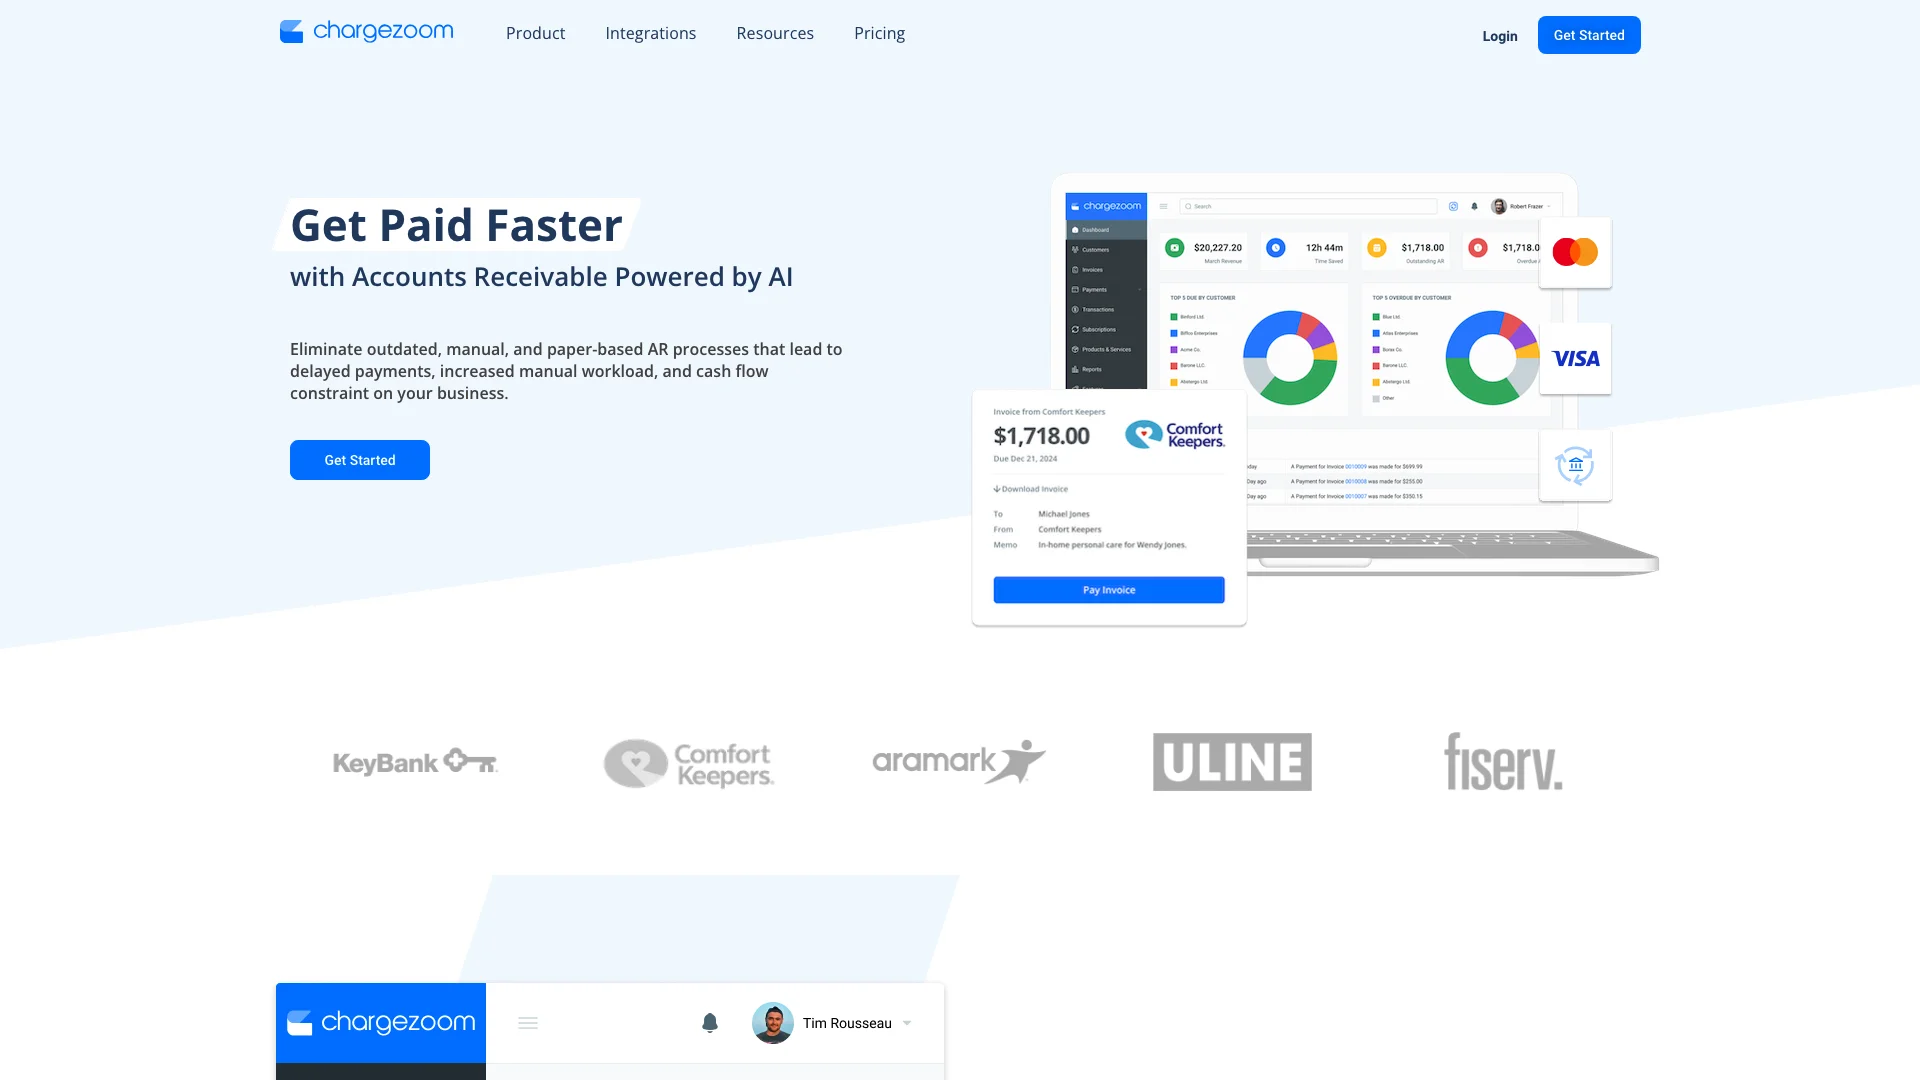Click the Login link in header
Image resolution: width=1920 pixels, height=1080 pixels.
point(1499,36)
